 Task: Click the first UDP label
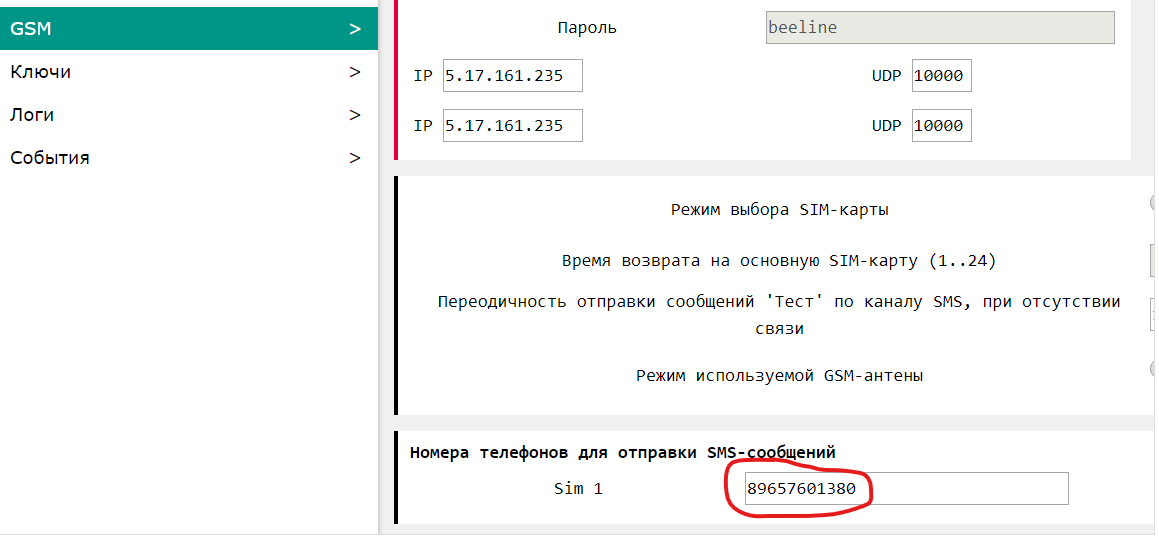[x=886, y=76]
